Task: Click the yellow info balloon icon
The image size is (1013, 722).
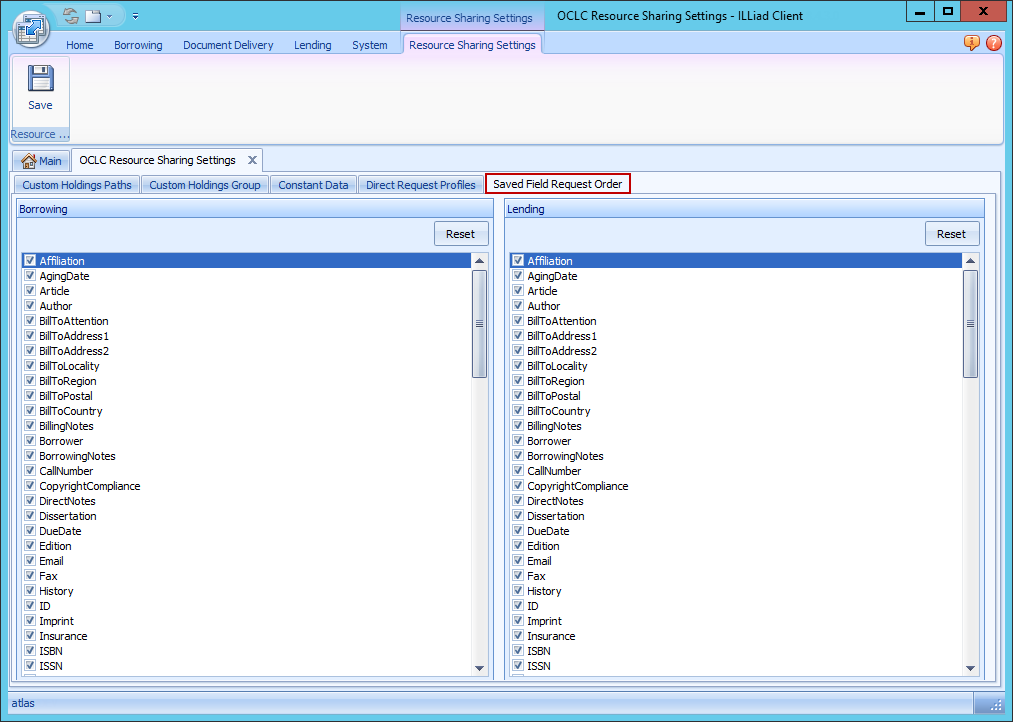Action: coord(970,45)
